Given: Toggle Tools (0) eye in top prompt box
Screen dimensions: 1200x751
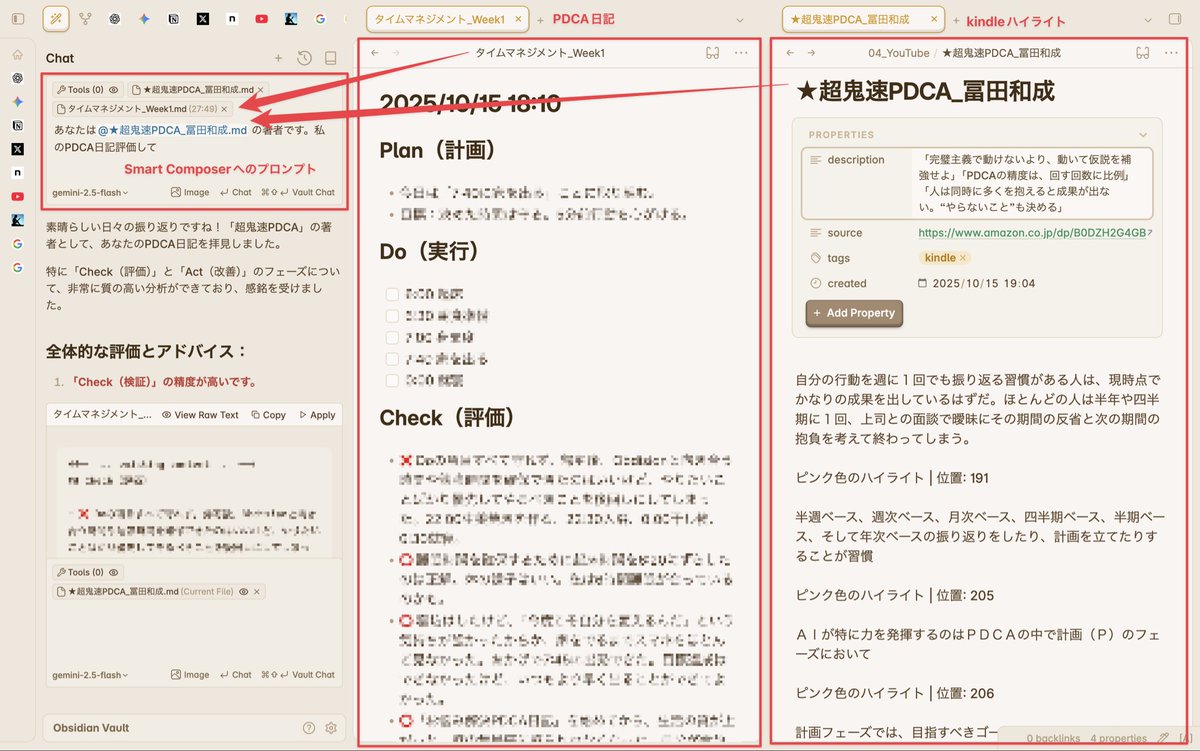Looking at the screenshot, I should (x=112, y=90).
